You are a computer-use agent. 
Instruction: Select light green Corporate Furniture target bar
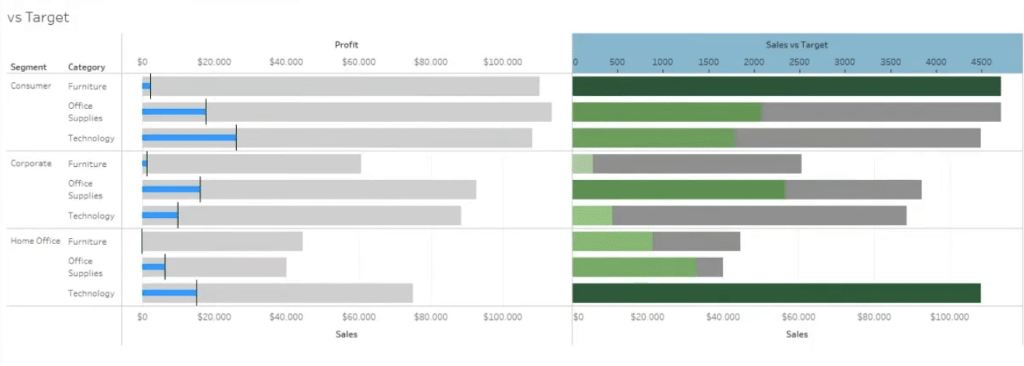(x=583, y=164)
